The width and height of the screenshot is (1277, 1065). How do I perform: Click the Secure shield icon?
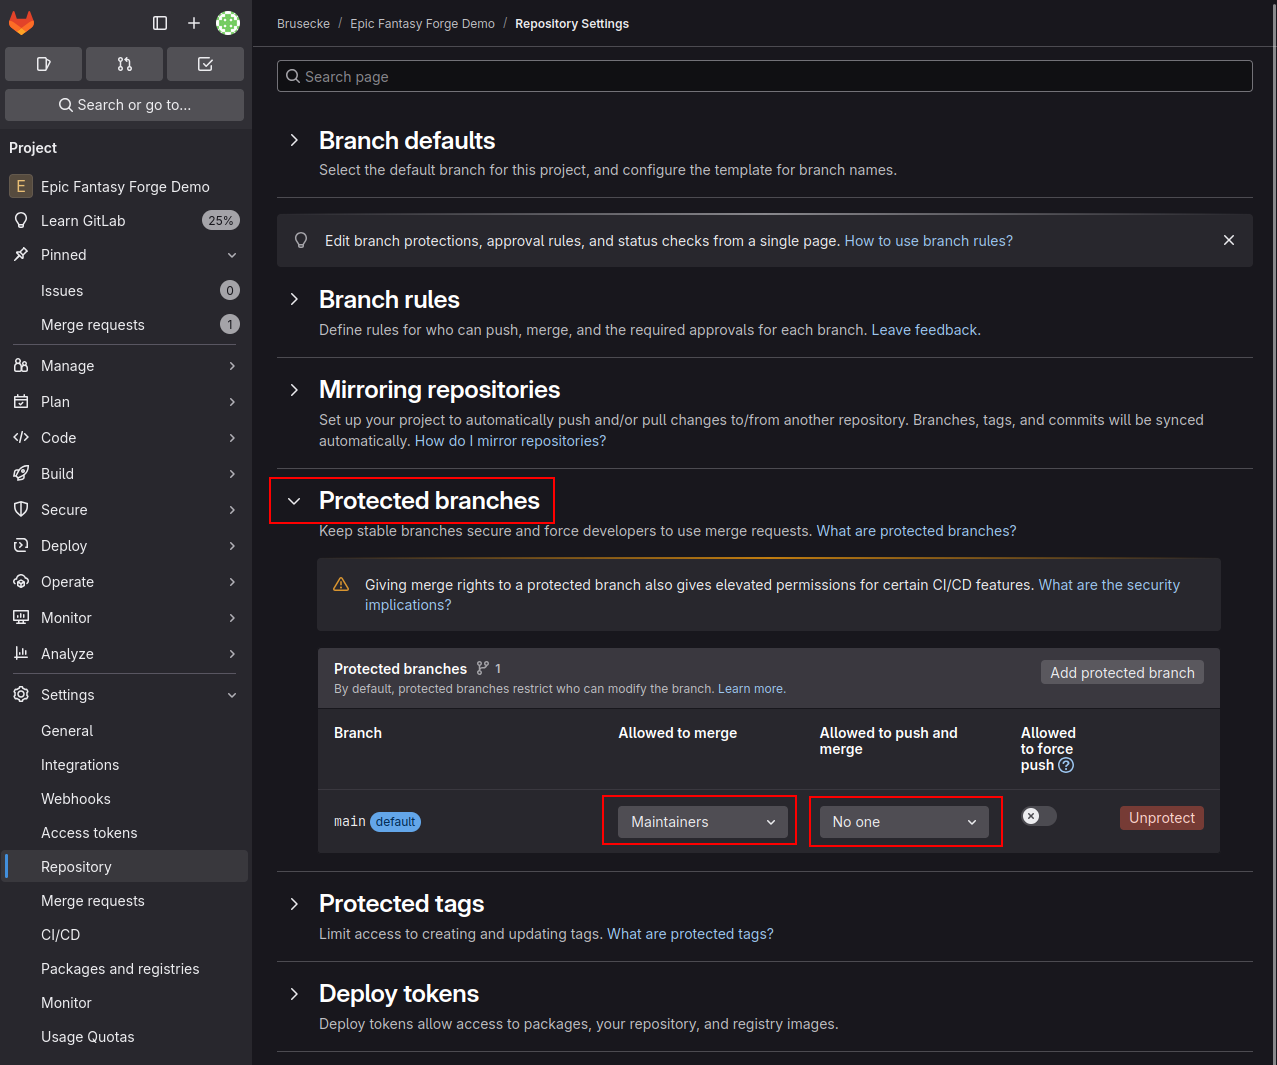point(21,509)
